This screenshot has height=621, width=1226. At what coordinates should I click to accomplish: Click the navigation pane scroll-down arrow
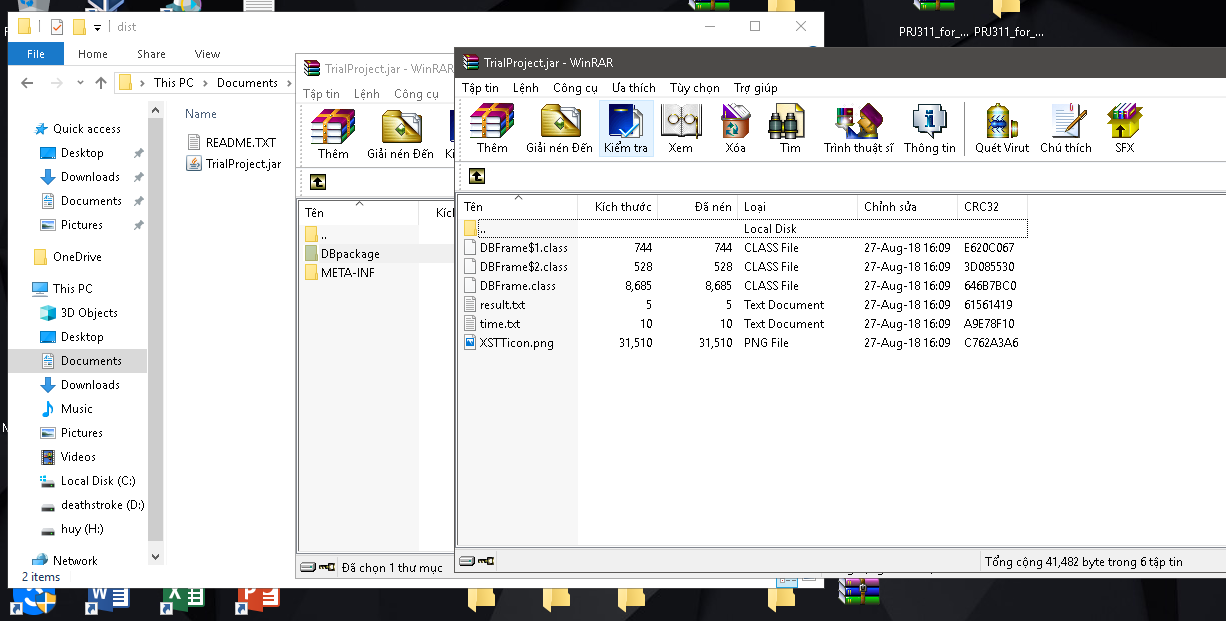click(x=155, y=556)
